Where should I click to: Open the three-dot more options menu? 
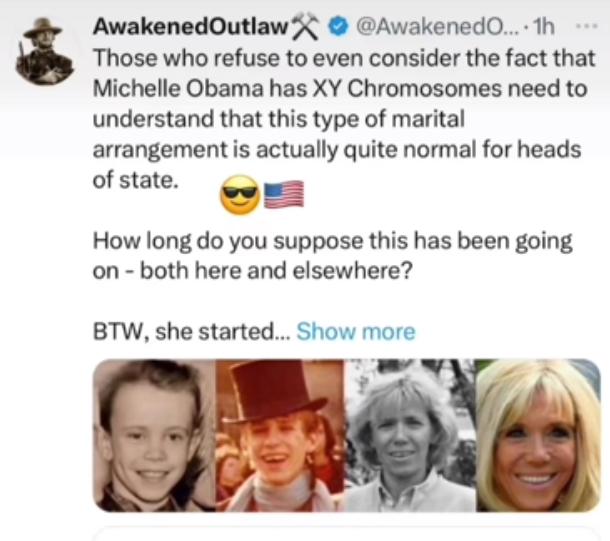click(x=587, y=26)
